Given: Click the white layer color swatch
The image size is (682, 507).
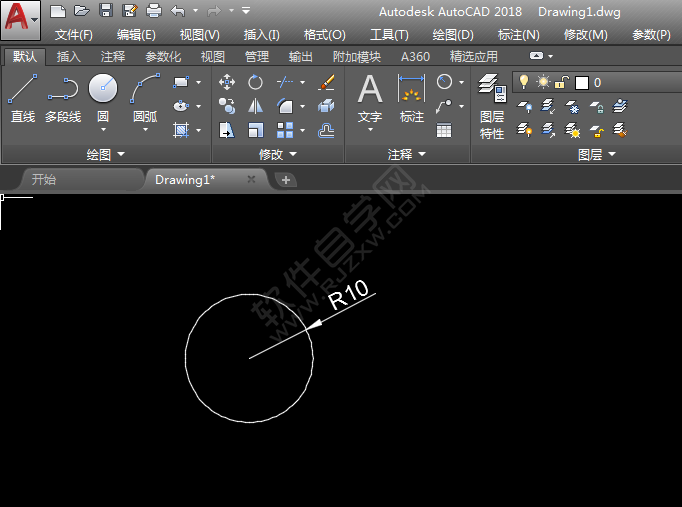Looking at the screenshot, I should point(581,83).
